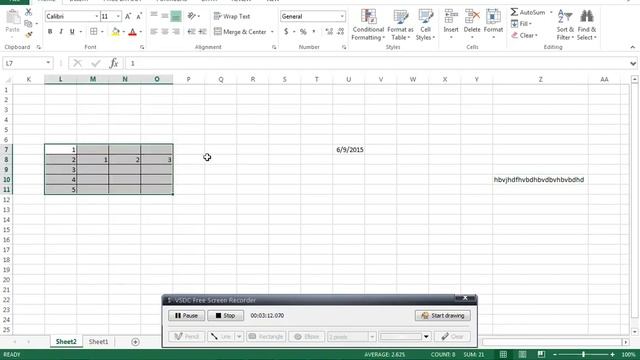The width and height of the screenshot is (640, 360).
Task: Decrease font size with the small A icon
Action: click(139, 16)
